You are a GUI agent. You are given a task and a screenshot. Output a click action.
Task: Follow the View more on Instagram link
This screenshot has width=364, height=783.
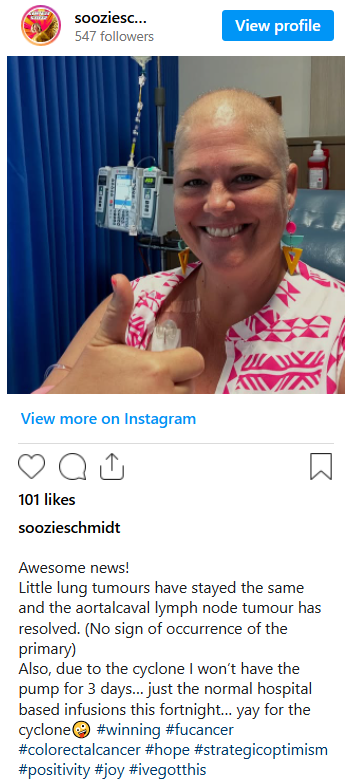(108, 418)
